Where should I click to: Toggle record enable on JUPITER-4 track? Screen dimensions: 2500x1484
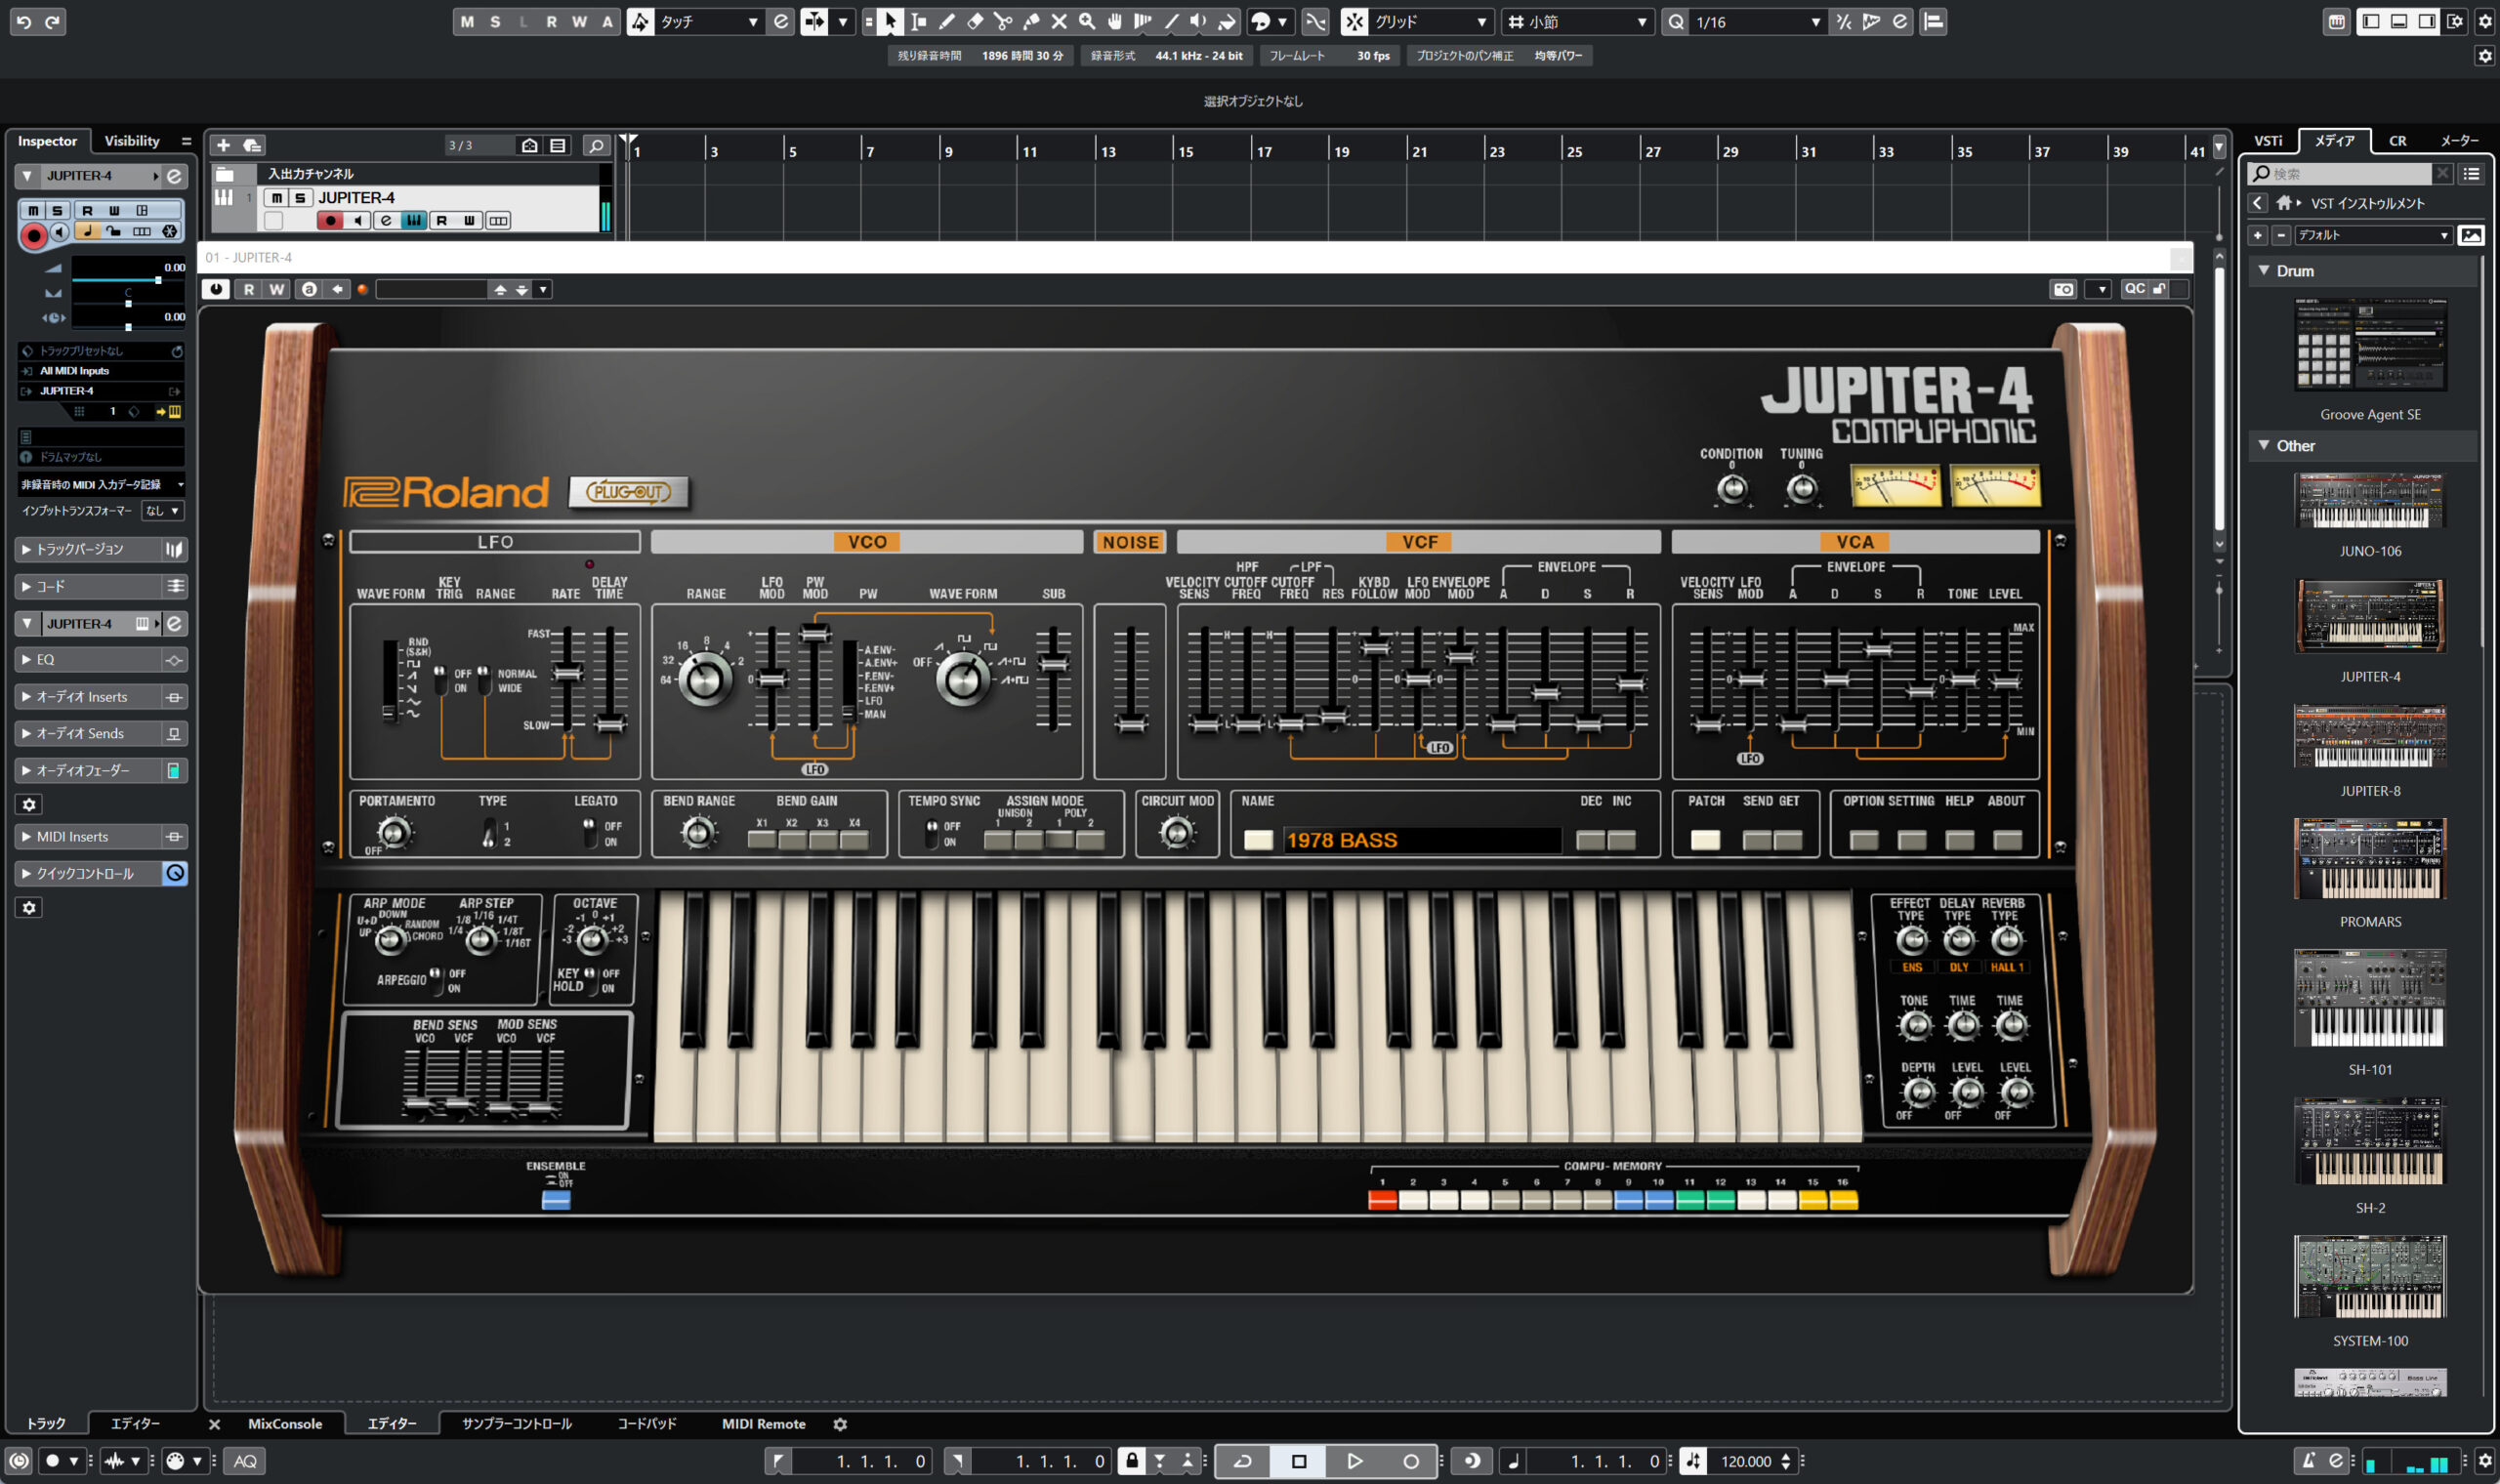point(329,220)
